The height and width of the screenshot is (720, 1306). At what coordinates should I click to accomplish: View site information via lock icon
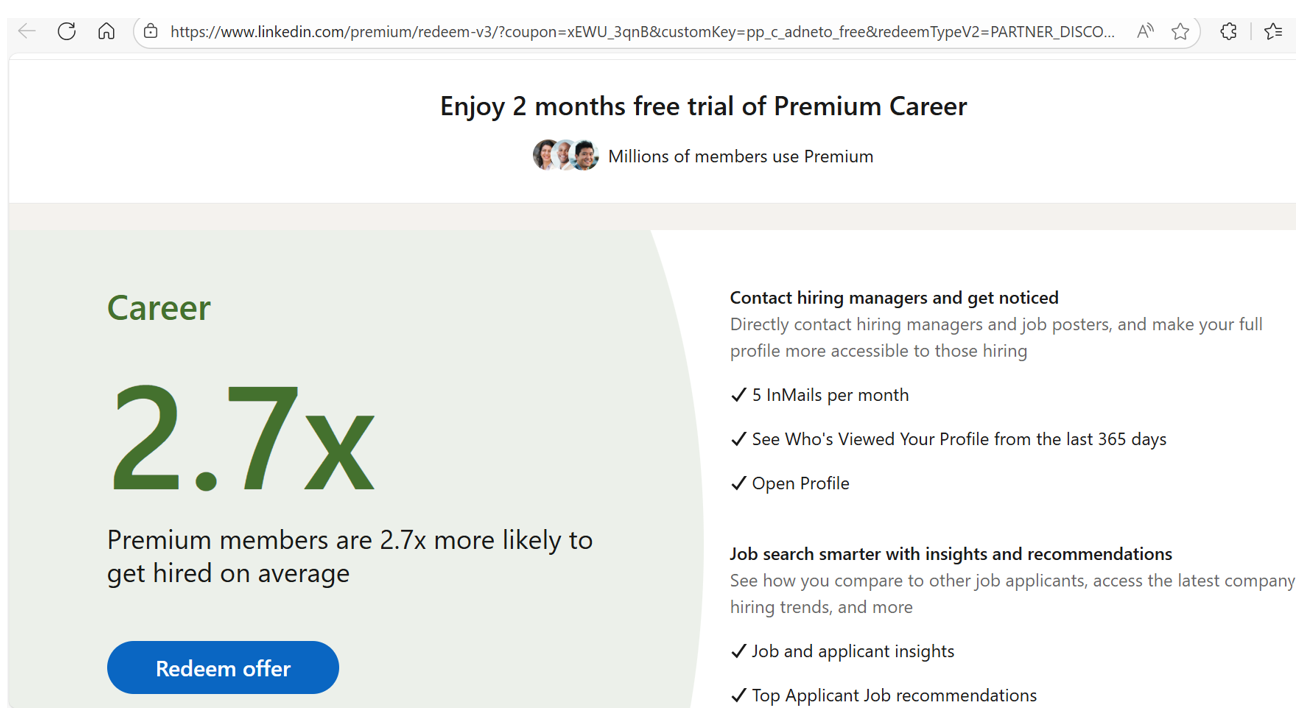click(151, 32)
